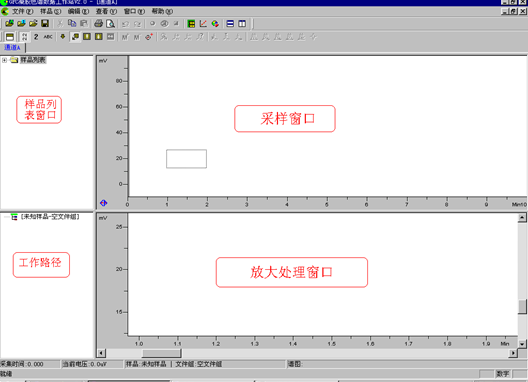Switch to the 通道A tab
The width and height of the screenshot is (528, 382).
pyautogui.click(x=12, y=47)
